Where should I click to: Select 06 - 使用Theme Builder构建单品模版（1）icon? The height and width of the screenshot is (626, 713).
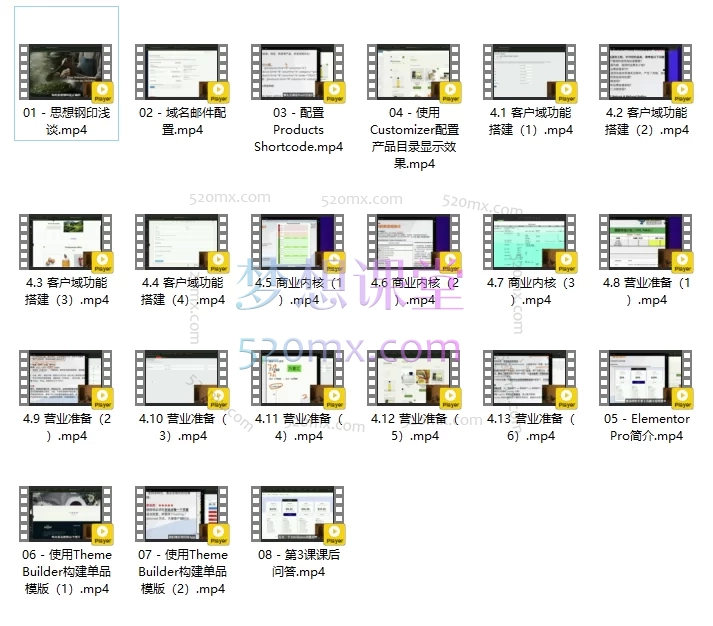pos(66,515)
